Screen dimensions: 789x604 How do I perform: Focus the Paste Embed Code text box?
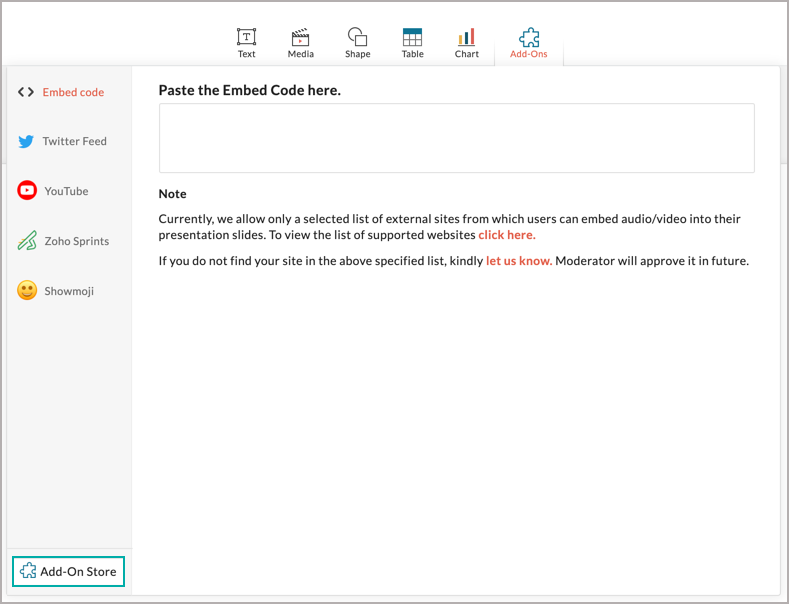click(x=456, y=138)
